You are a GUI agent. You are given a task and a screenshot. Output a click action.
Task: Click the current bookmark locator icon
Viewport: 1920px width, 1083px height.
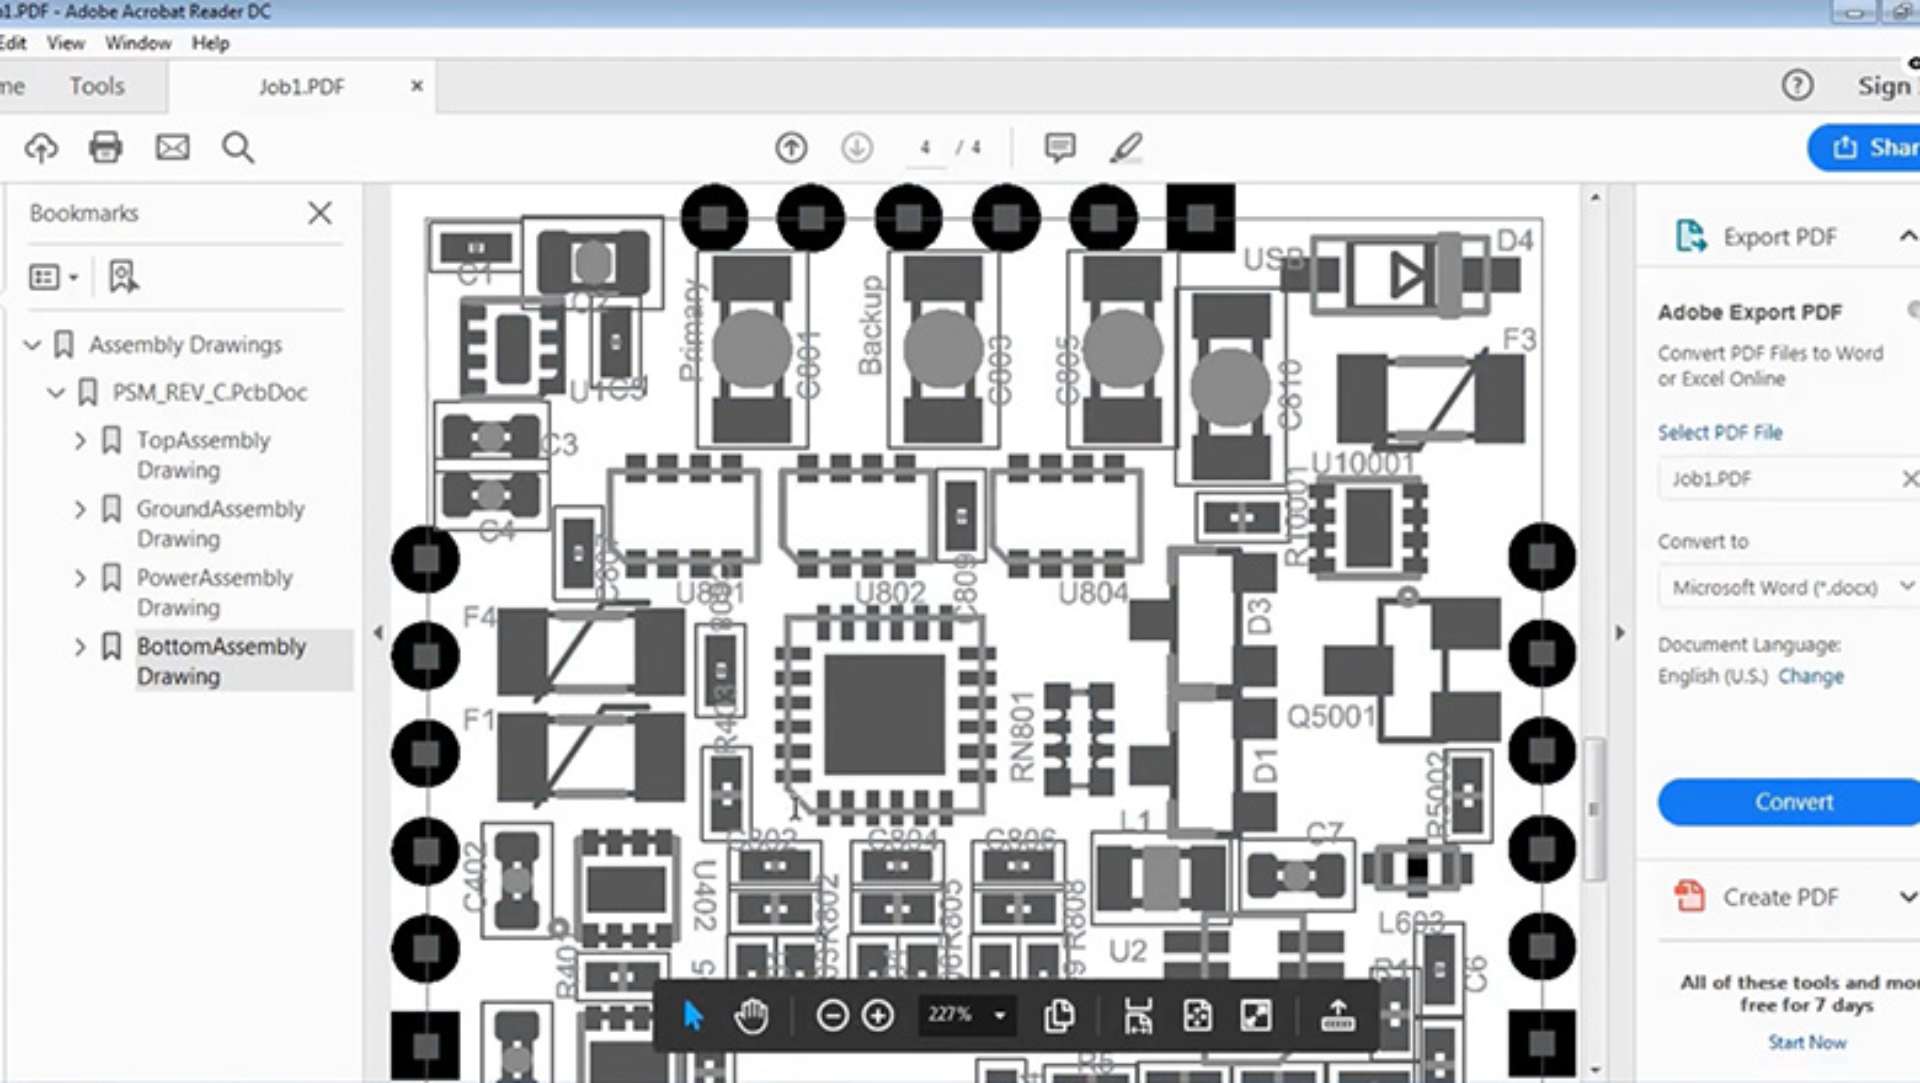(123, 277)
